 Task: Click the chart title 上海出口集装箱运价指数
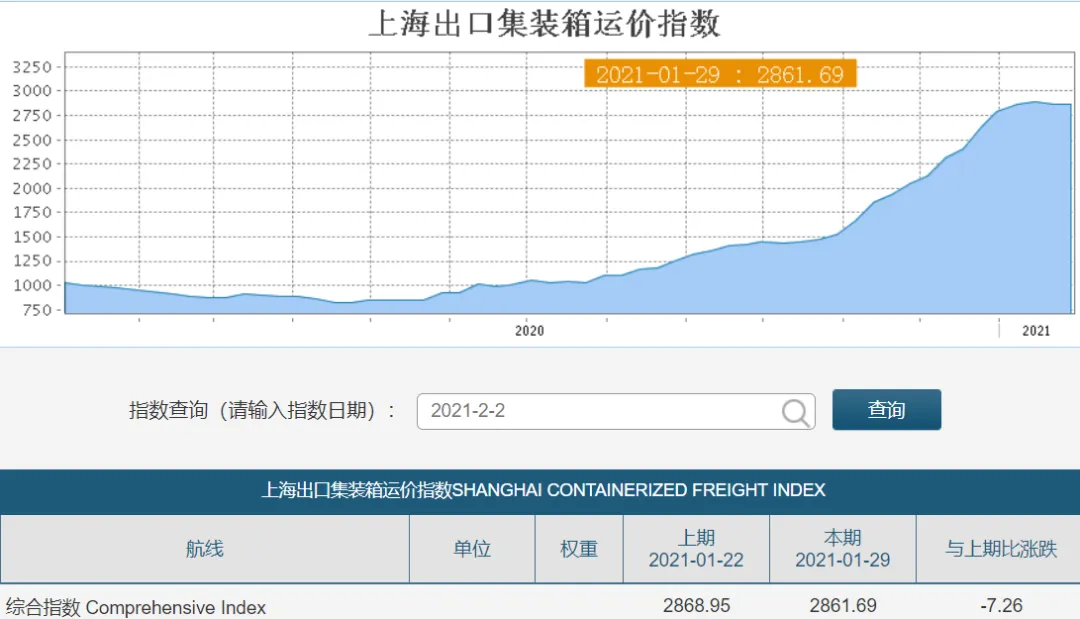click(544, 23)
